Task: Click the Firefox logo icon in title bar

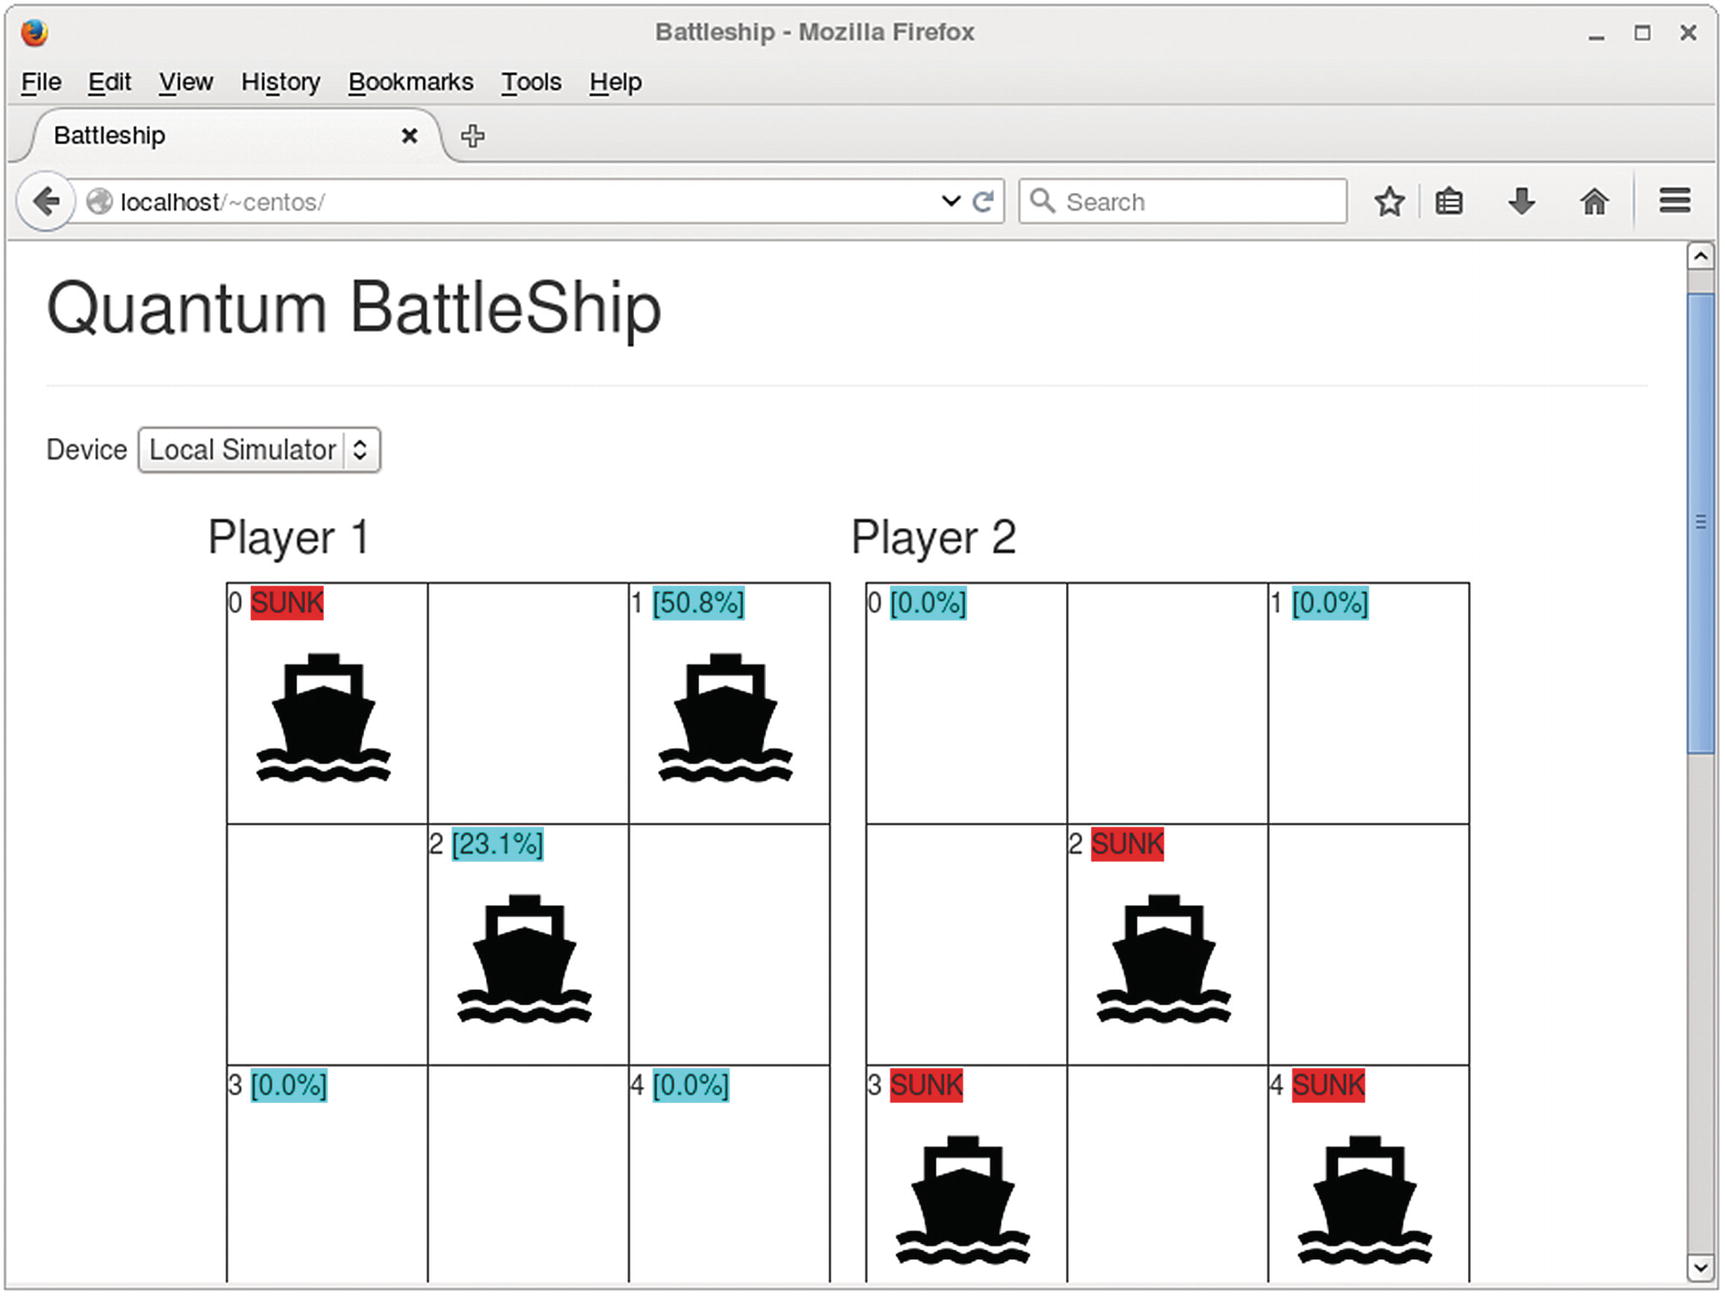Action: tap(34, 32)
